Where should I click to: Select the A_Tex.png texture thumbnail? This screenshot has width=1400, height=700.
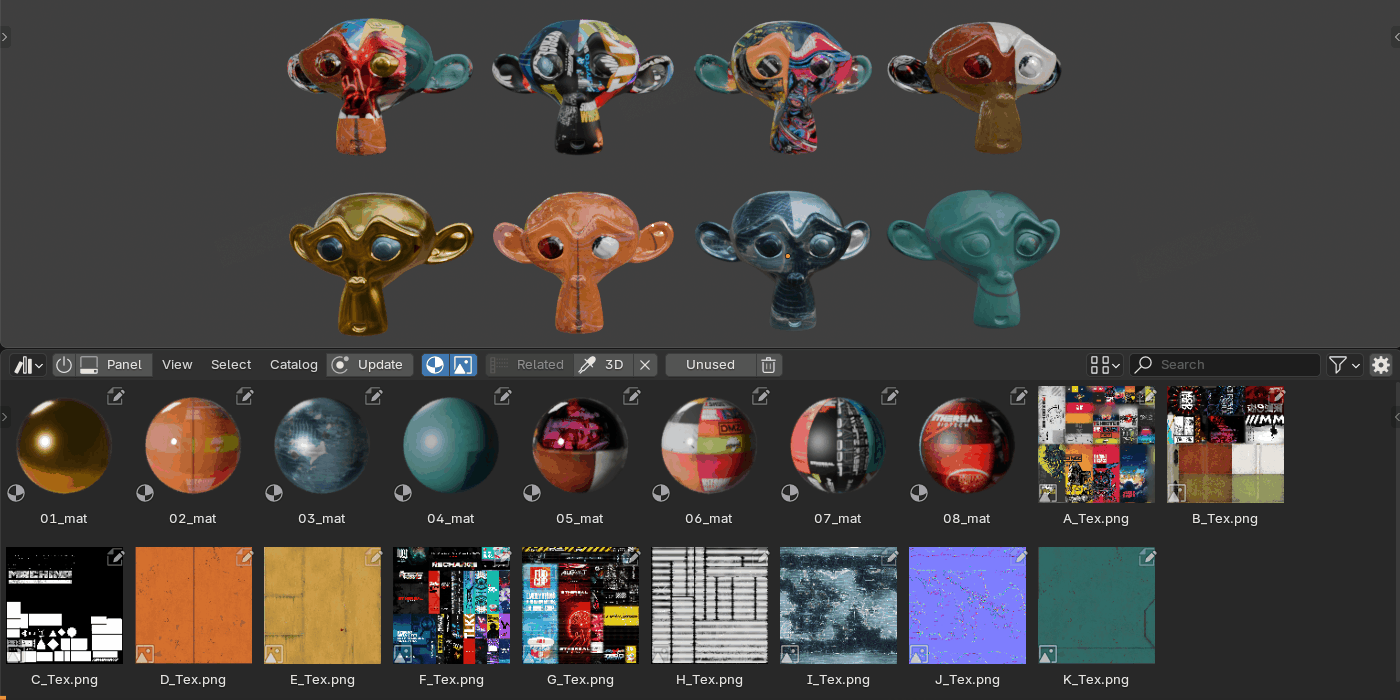coord(1096,445)
